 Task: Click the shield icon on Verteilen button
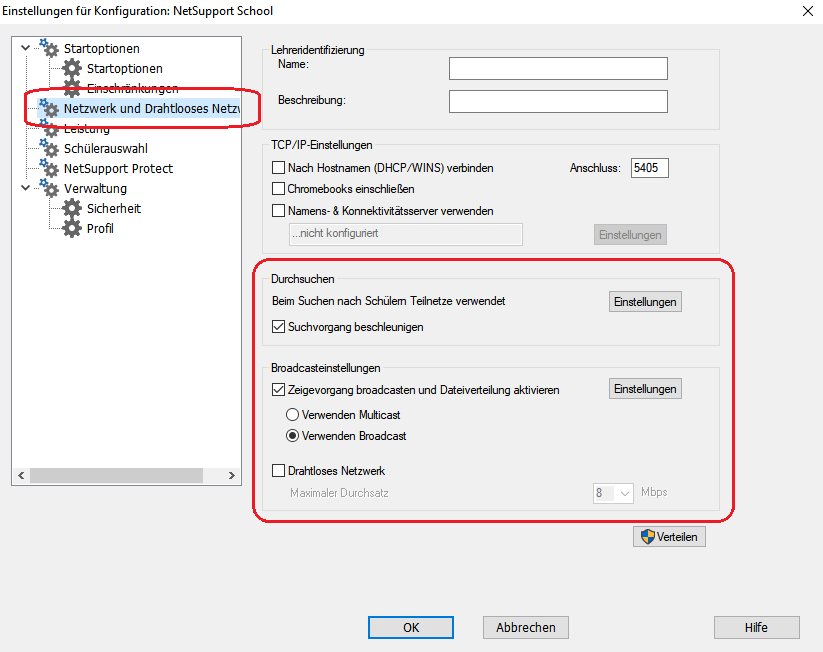click(647, 537)
